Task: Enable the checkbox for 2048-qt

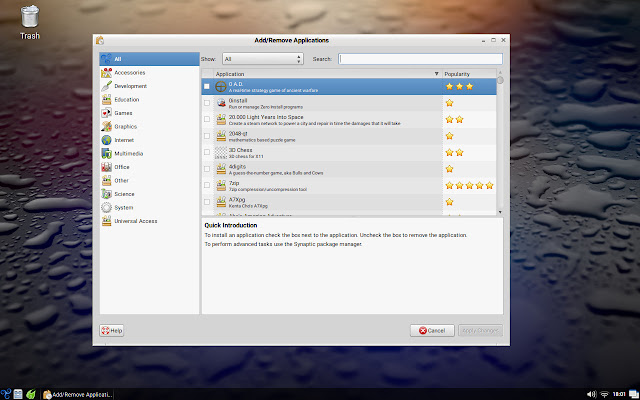Action: 207,136
